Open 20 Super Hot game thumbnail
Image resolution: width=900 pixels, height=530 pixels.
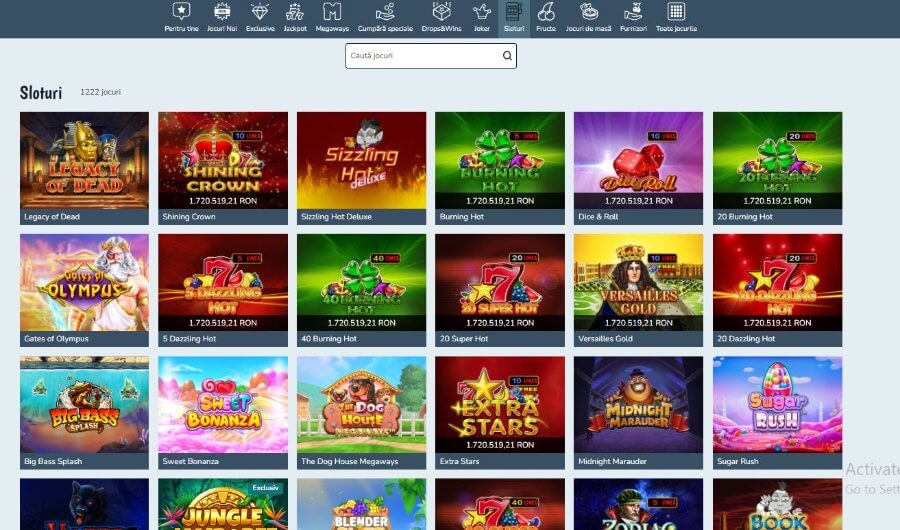point(500,282)
